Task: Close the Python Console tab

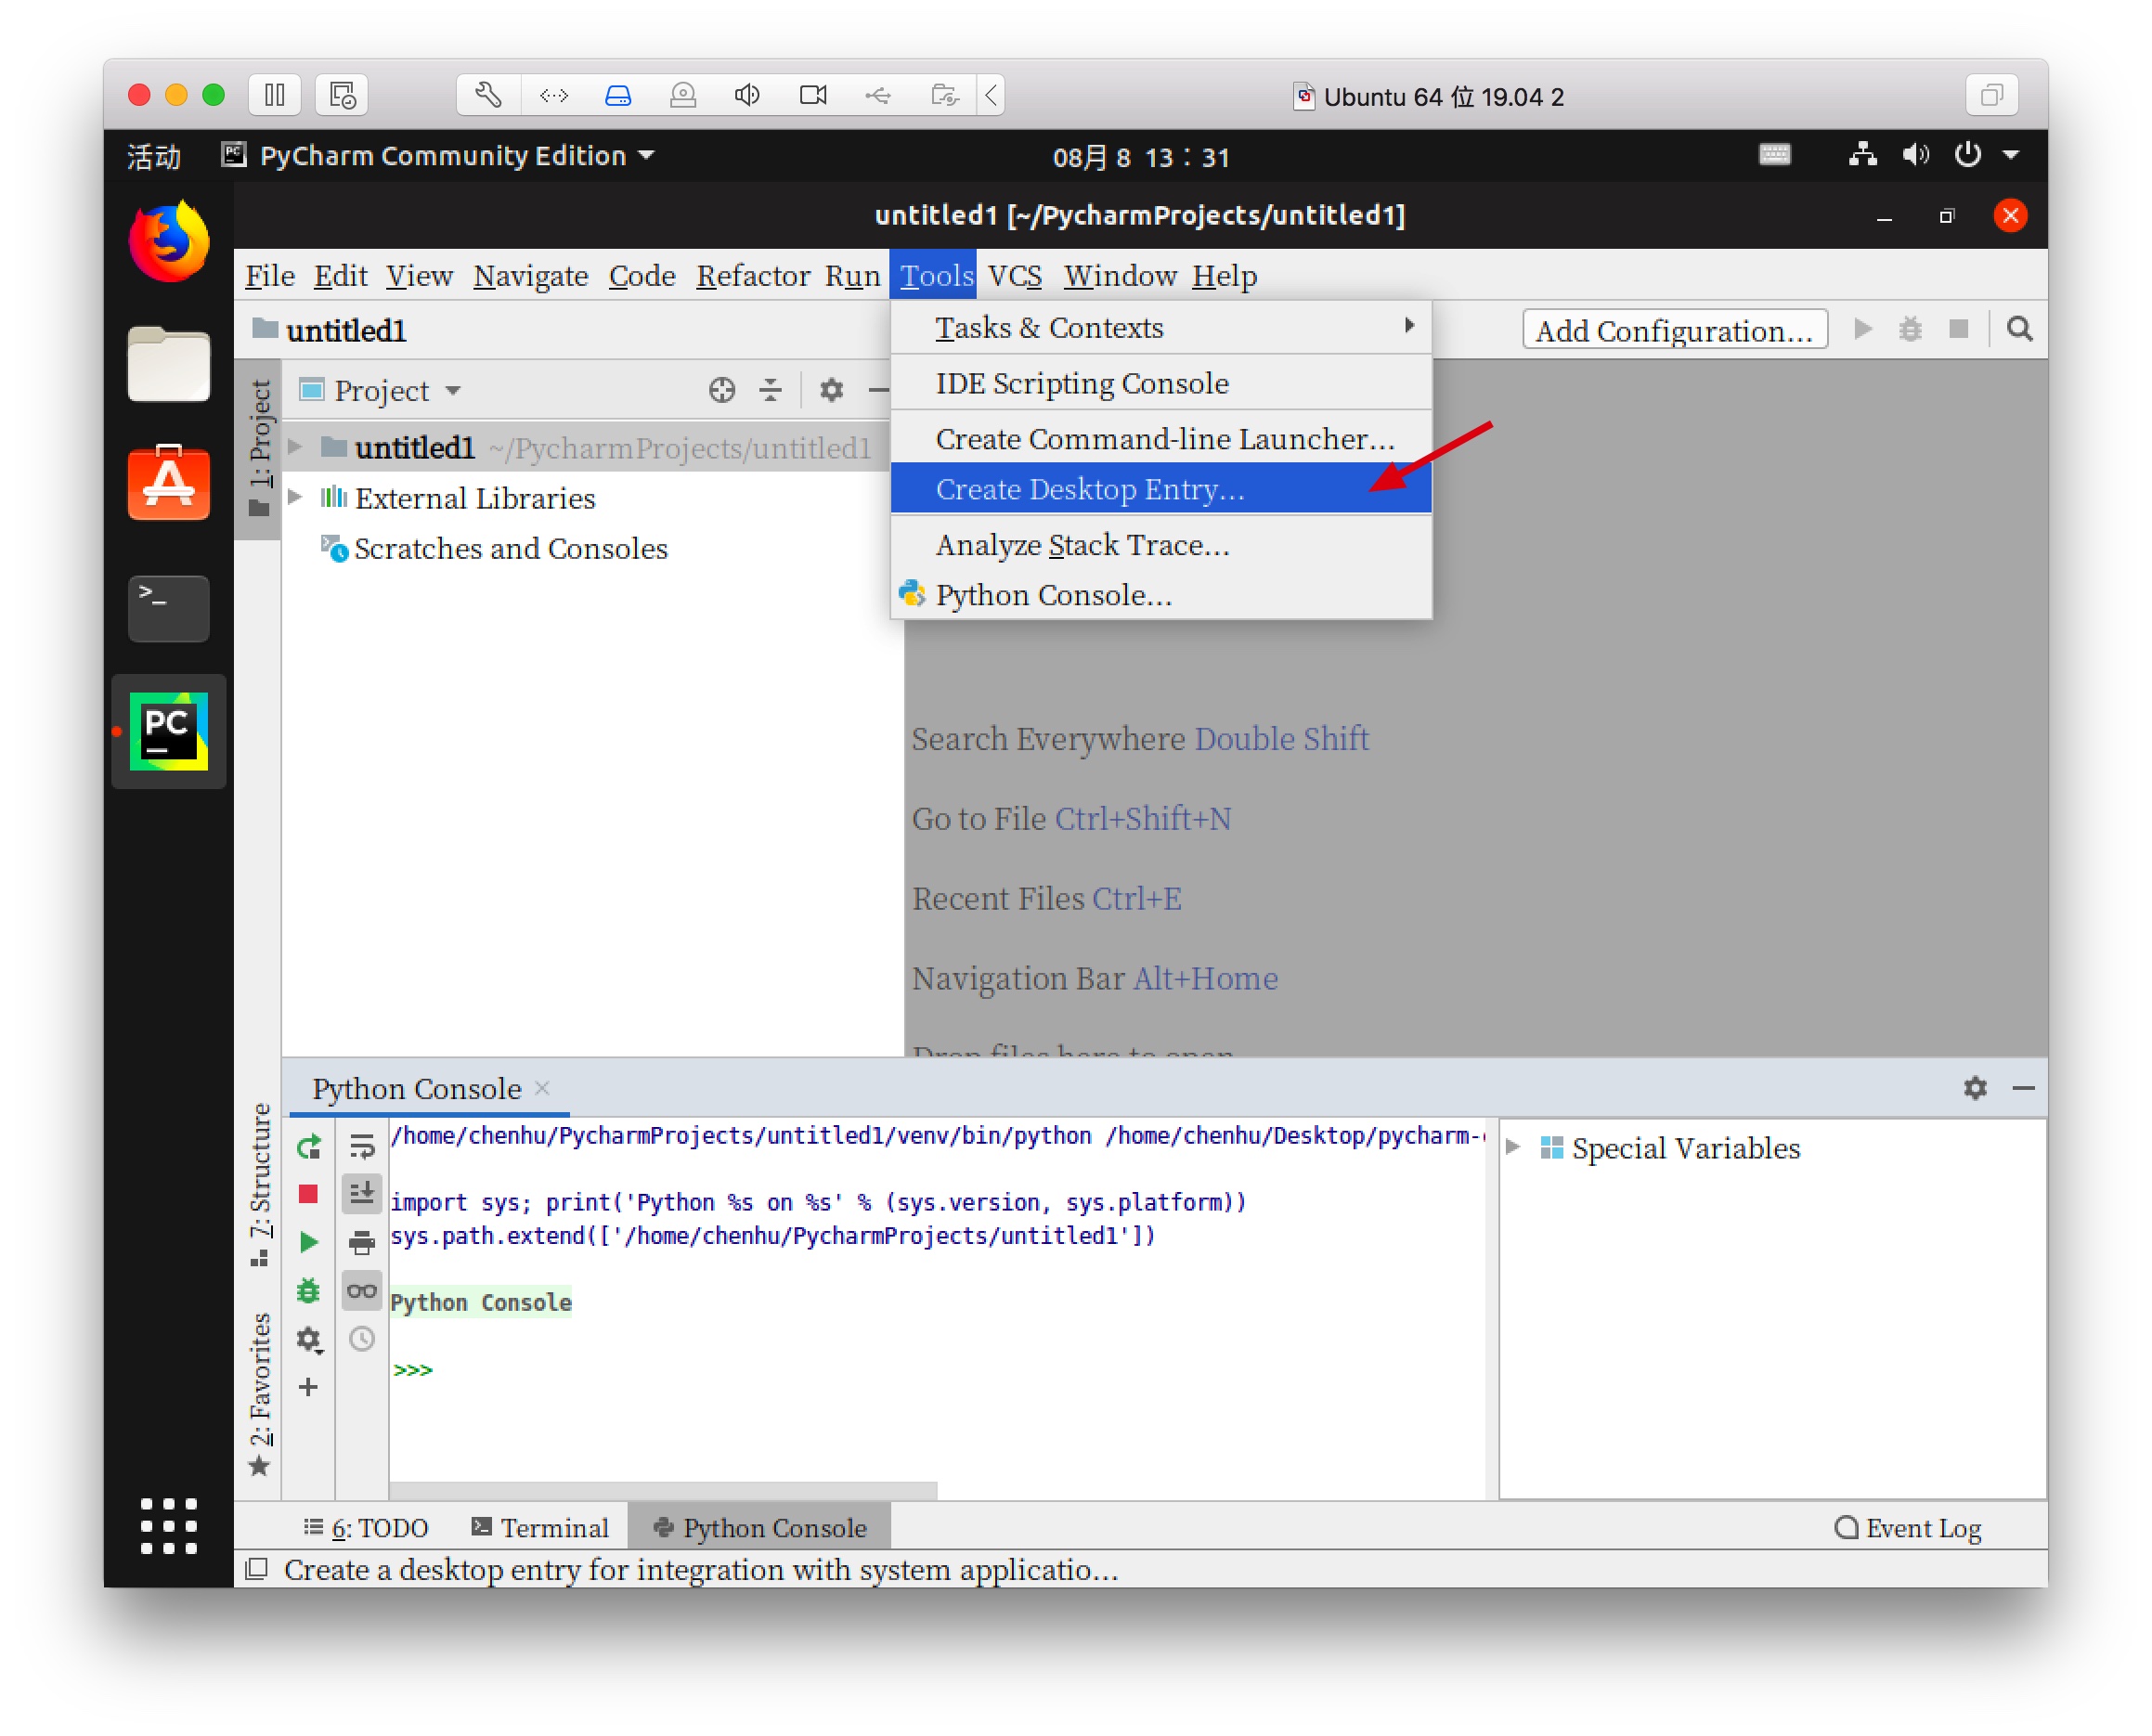Action: click(542, 1088)
